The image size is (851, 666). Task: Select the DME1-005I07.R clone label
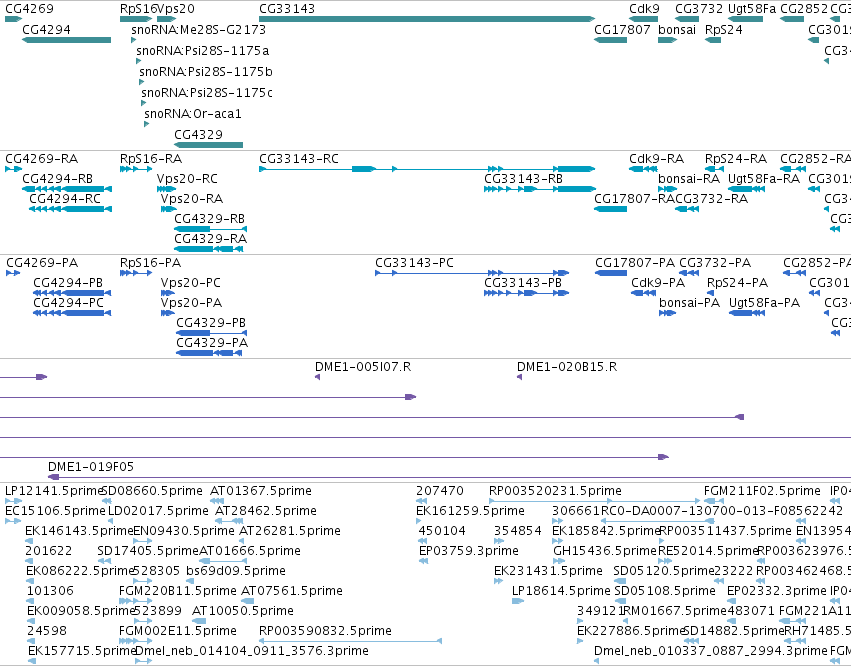point(363,367)
